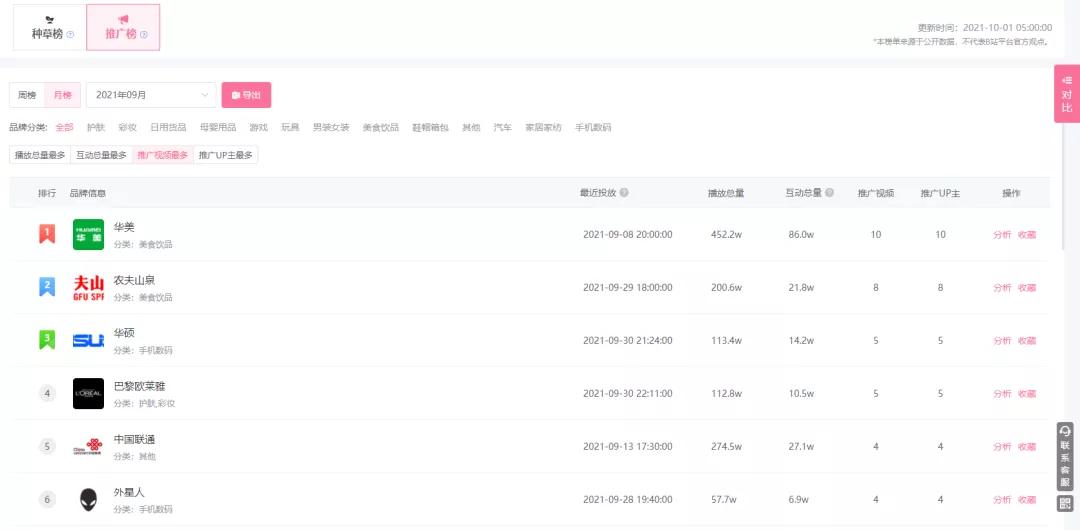Filter by 鞋帽箱包 category

[x=430, y=128]
